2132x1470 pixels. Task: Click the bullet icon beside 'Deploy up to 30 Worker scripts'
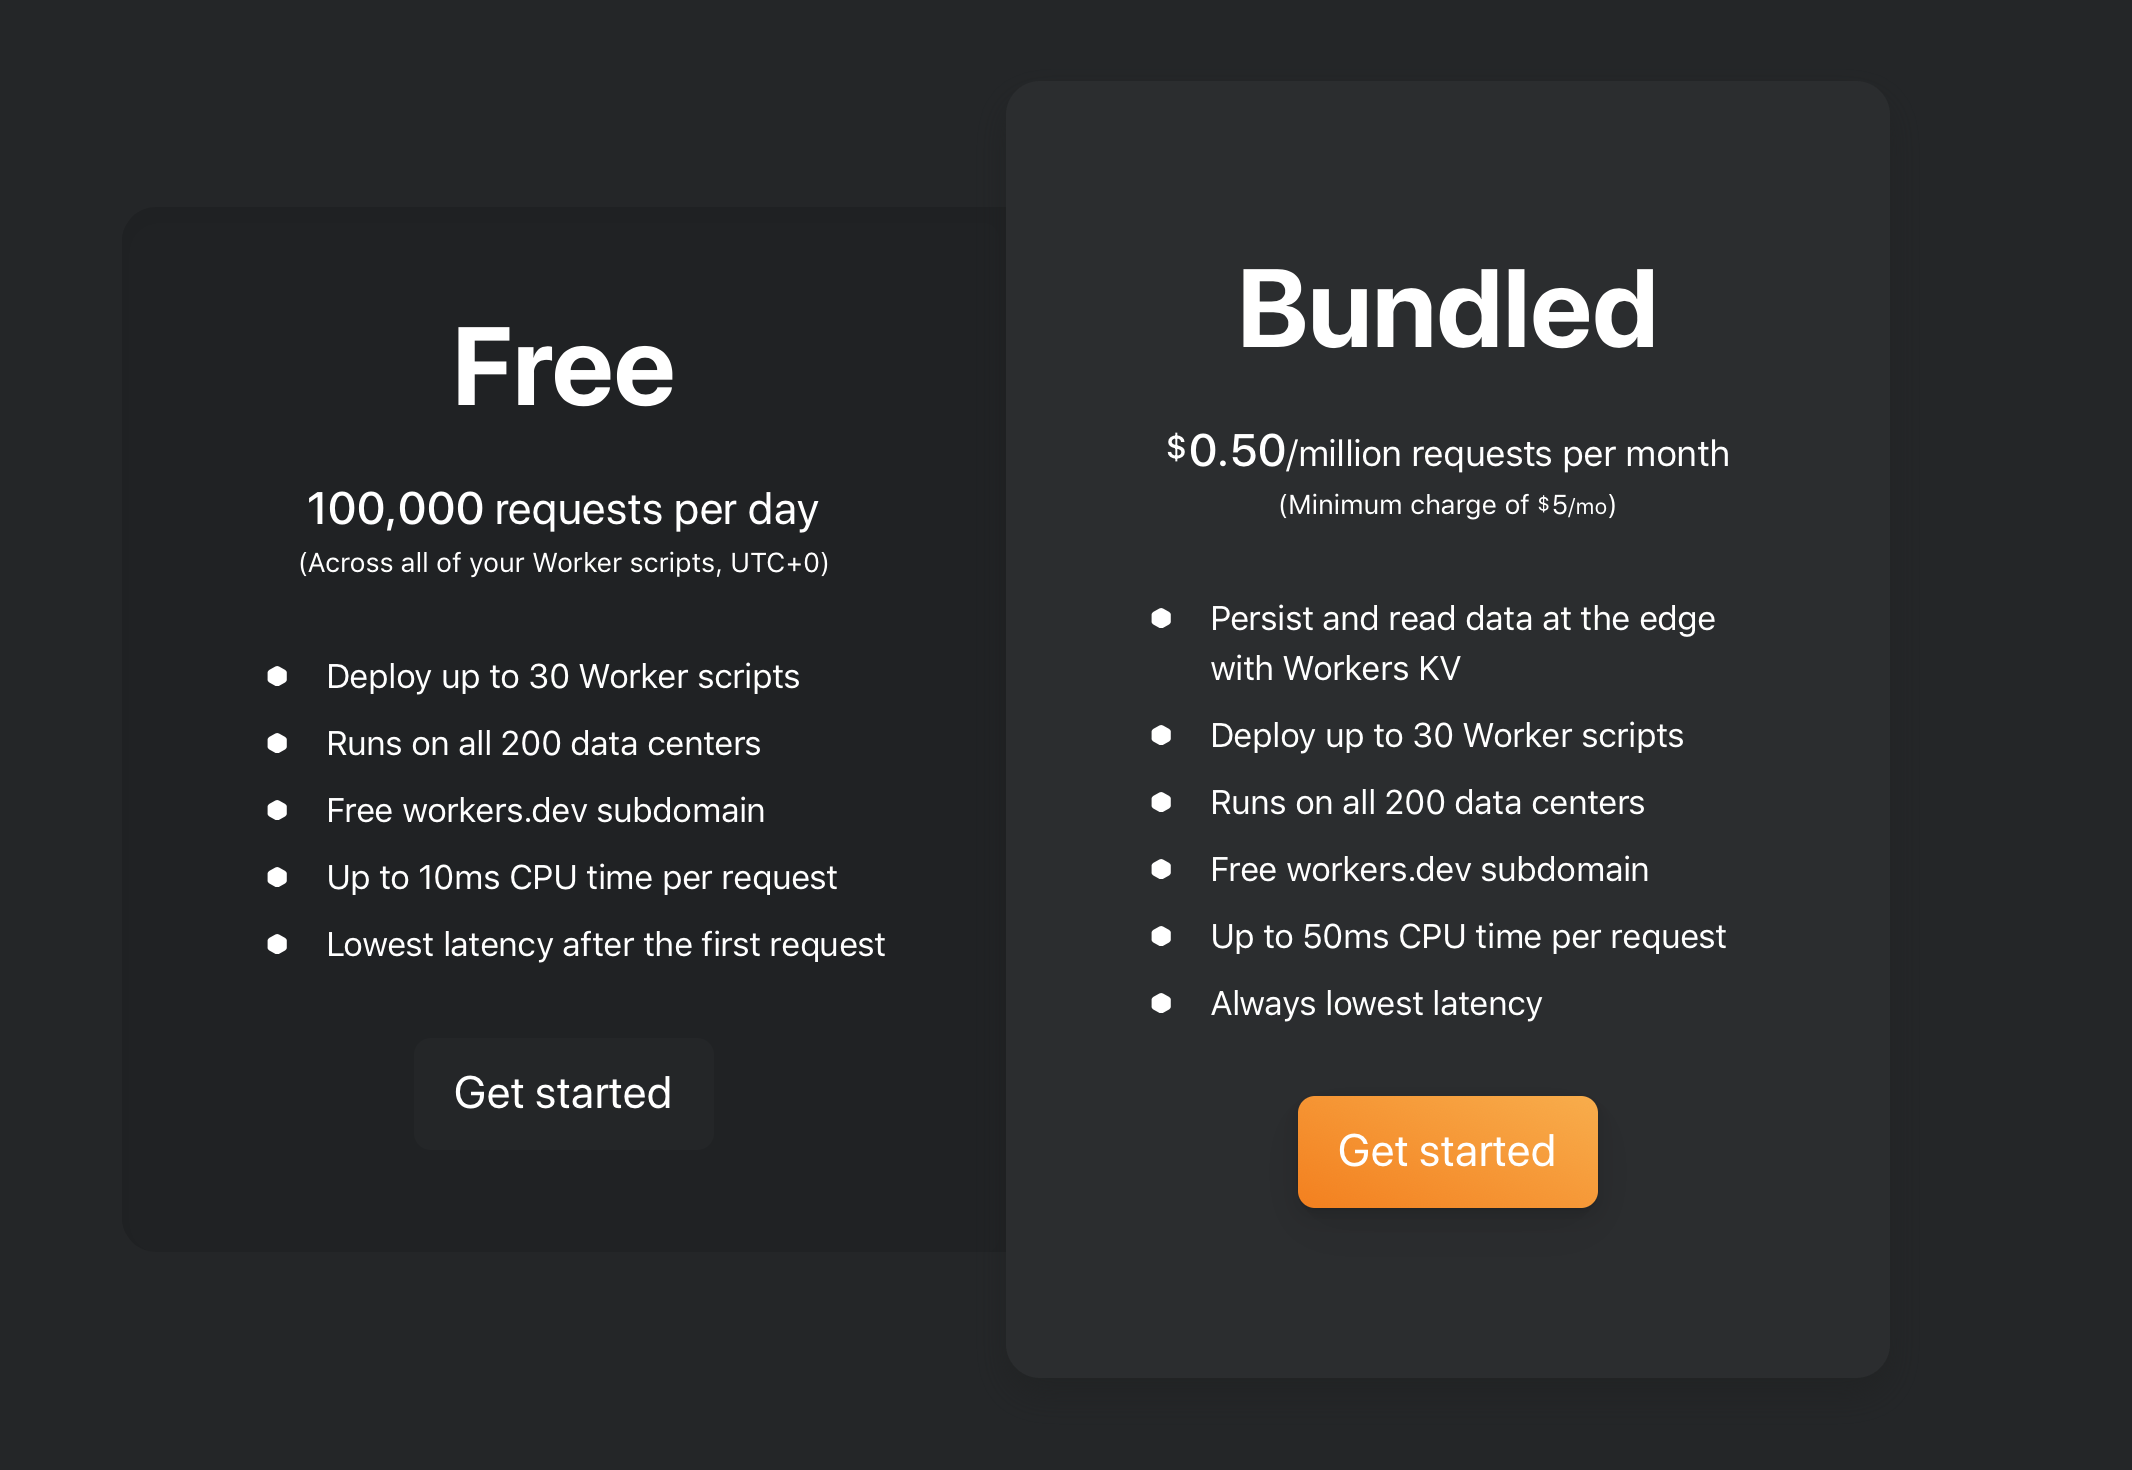coord(277,677)
